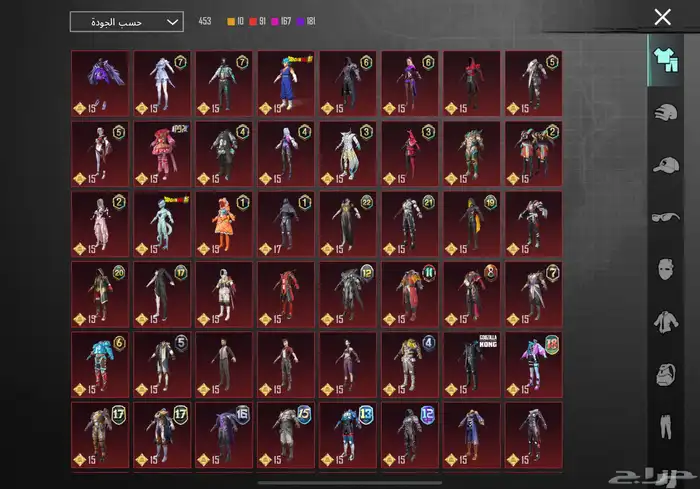Open the helmet category in sidebar
The image size is (700, 489).
(664, 112)
